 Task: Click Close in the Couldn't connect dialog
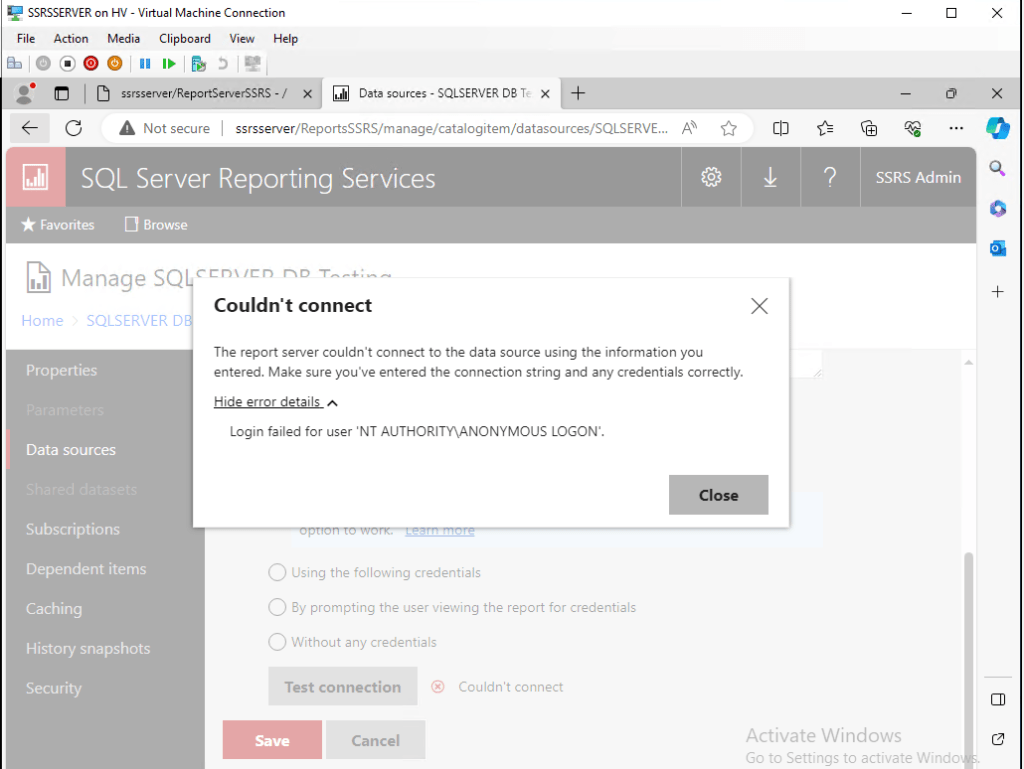[x=718, y=495]
